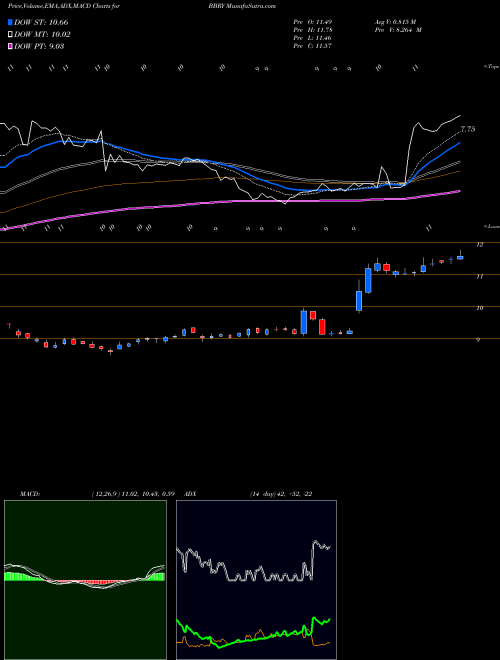Viewport: 500px width, 660px height.
Task: Click the 'Pre C: 11.57' value
Action: (313, 46)
